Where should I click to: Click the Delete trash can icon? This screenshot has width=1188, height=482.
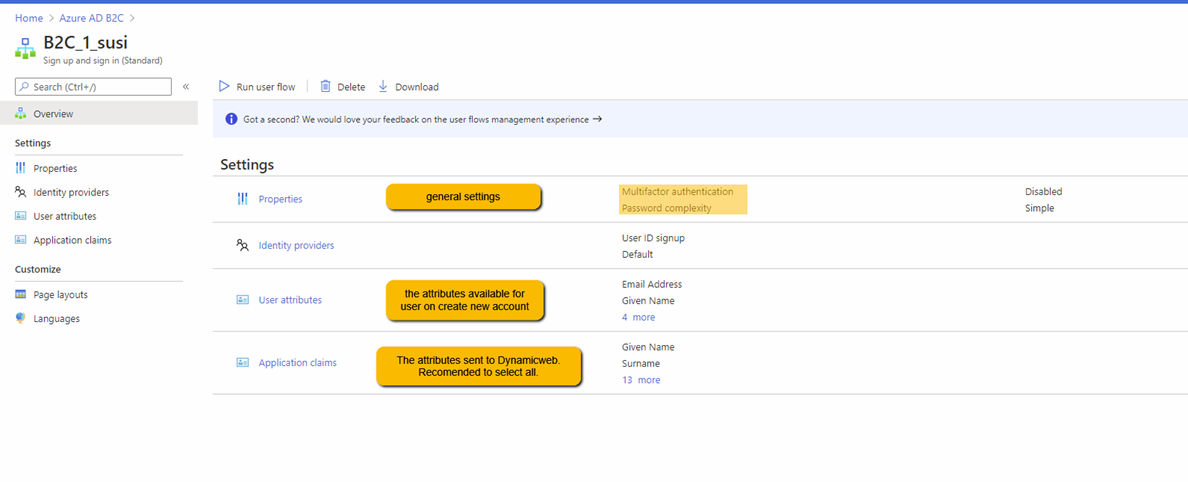(325, 87)
